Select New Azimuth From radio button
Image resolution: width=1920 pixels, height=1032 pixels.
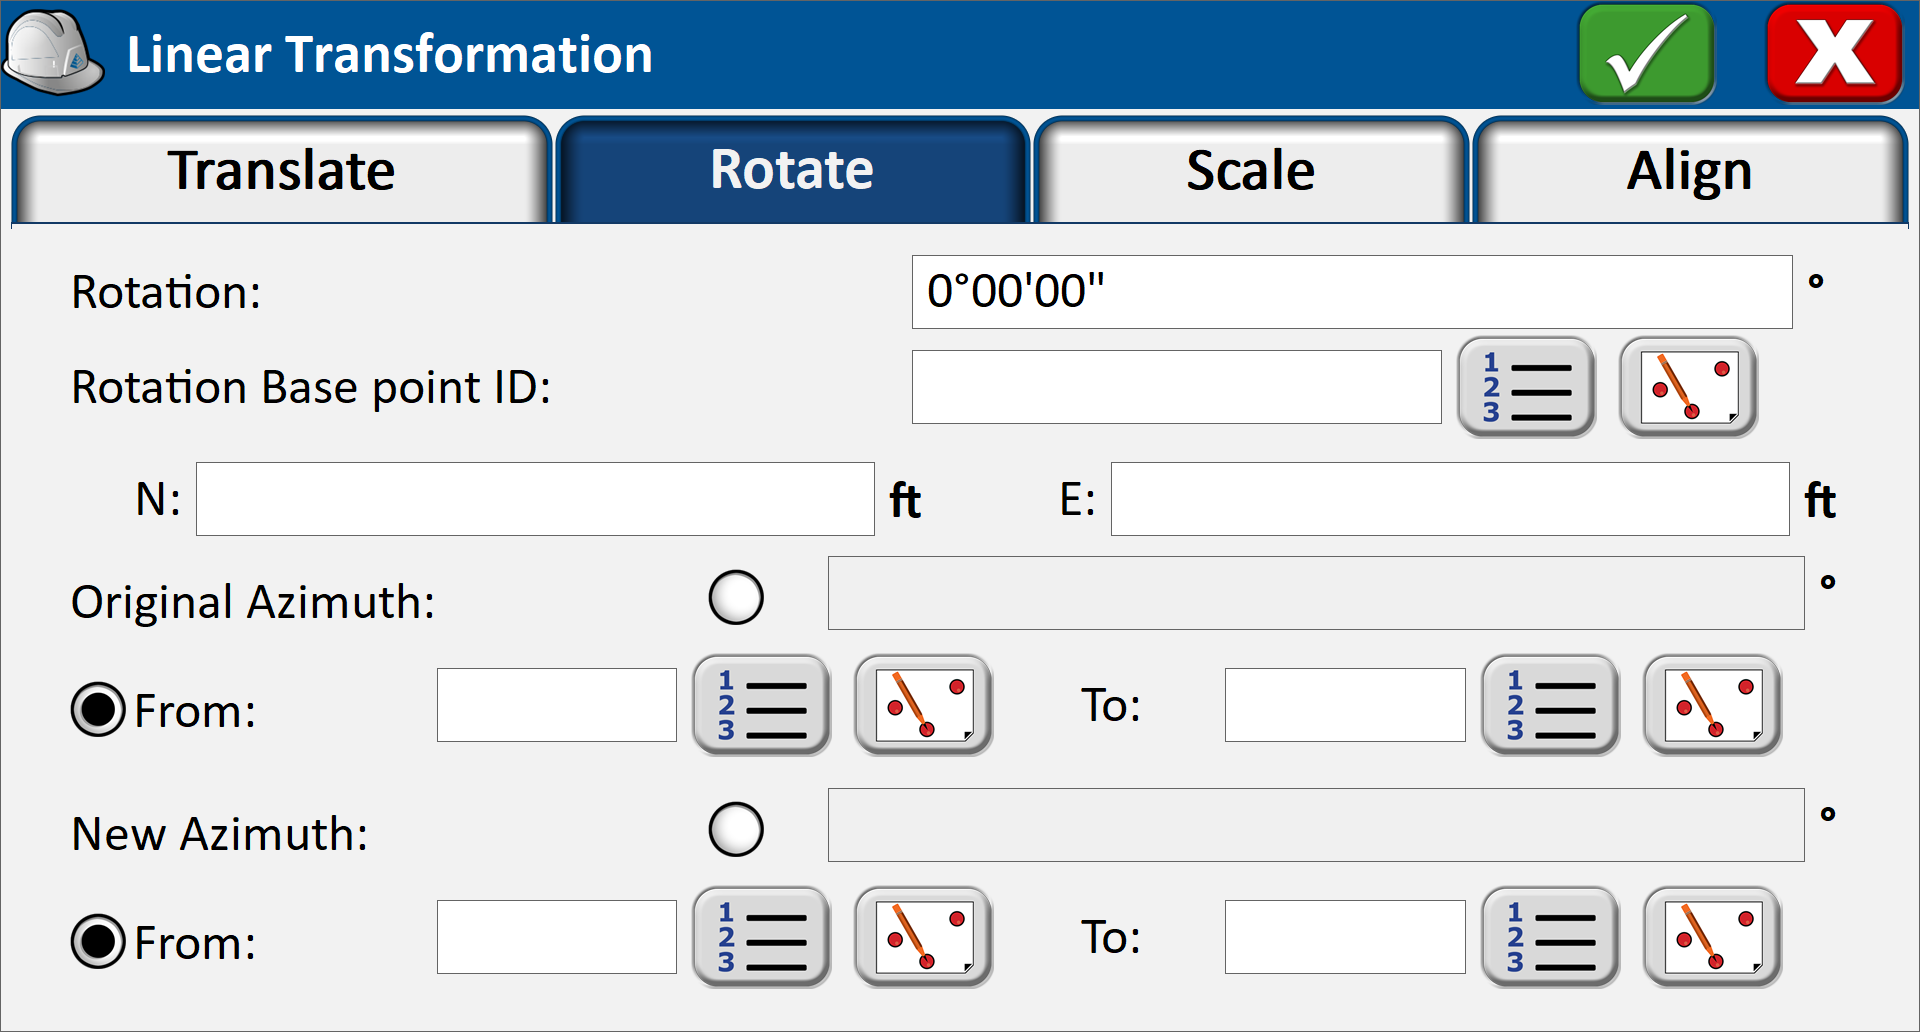point(98,942)
